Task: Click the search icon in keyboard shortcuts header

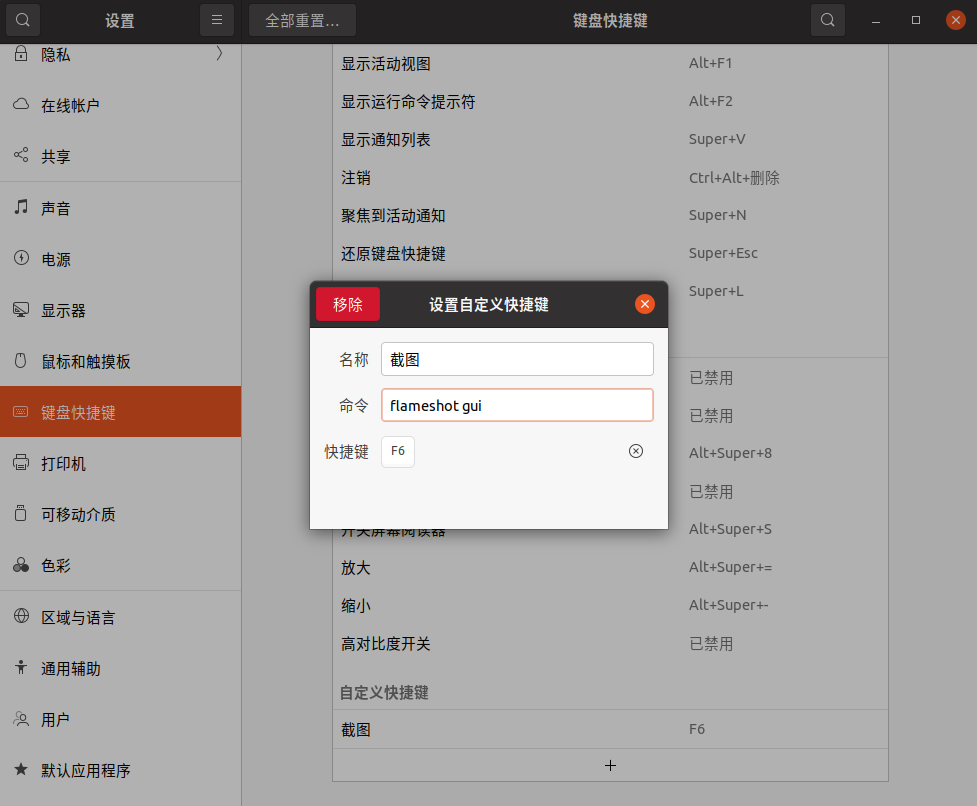Action: (826, 20)
